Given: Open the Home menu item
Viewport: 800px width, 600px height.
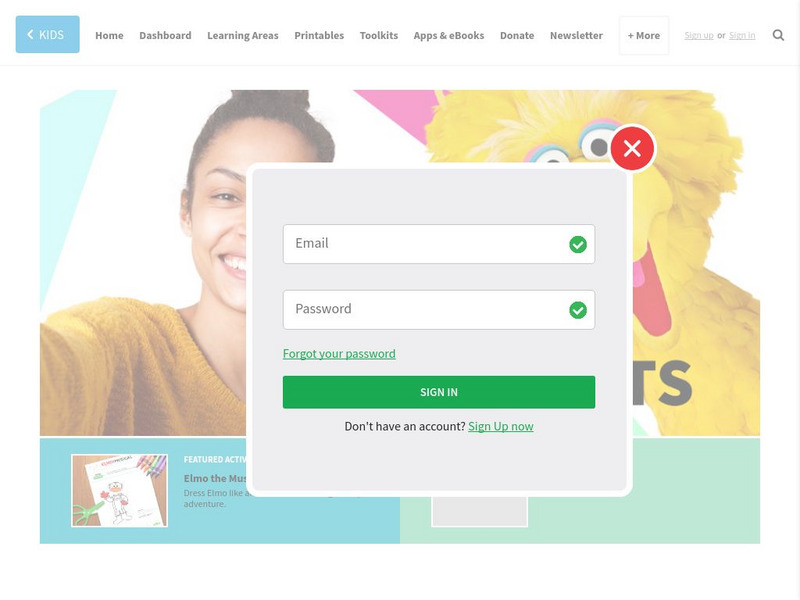Looking at the screenshot, I should coord(109,35).
